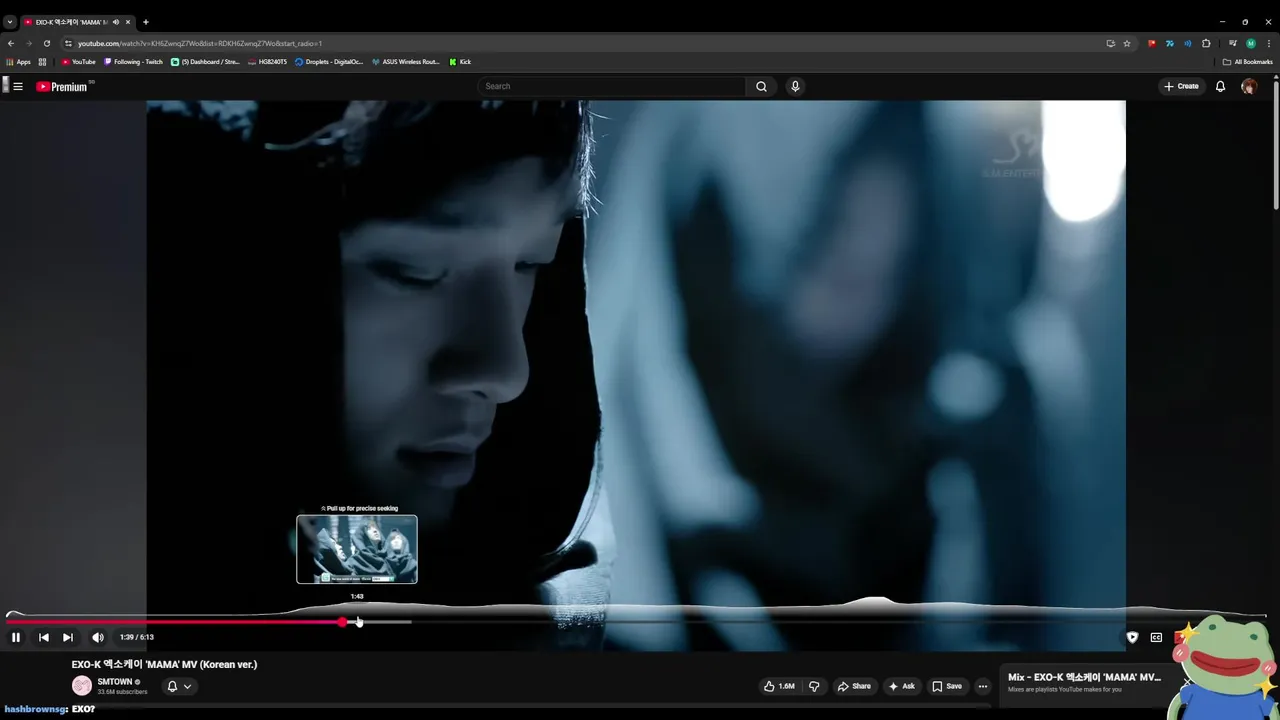
Task: Open the Apps bookmark
Action: pos(19,62)
